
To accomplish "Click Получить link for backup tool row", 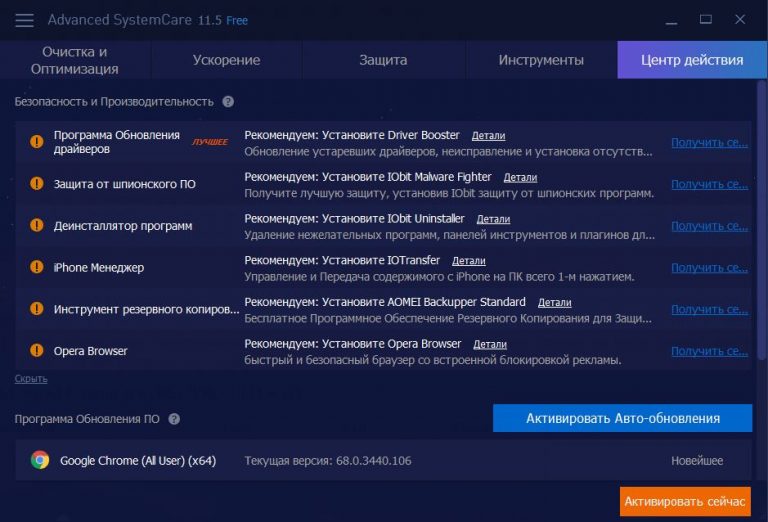I will 709,309.
